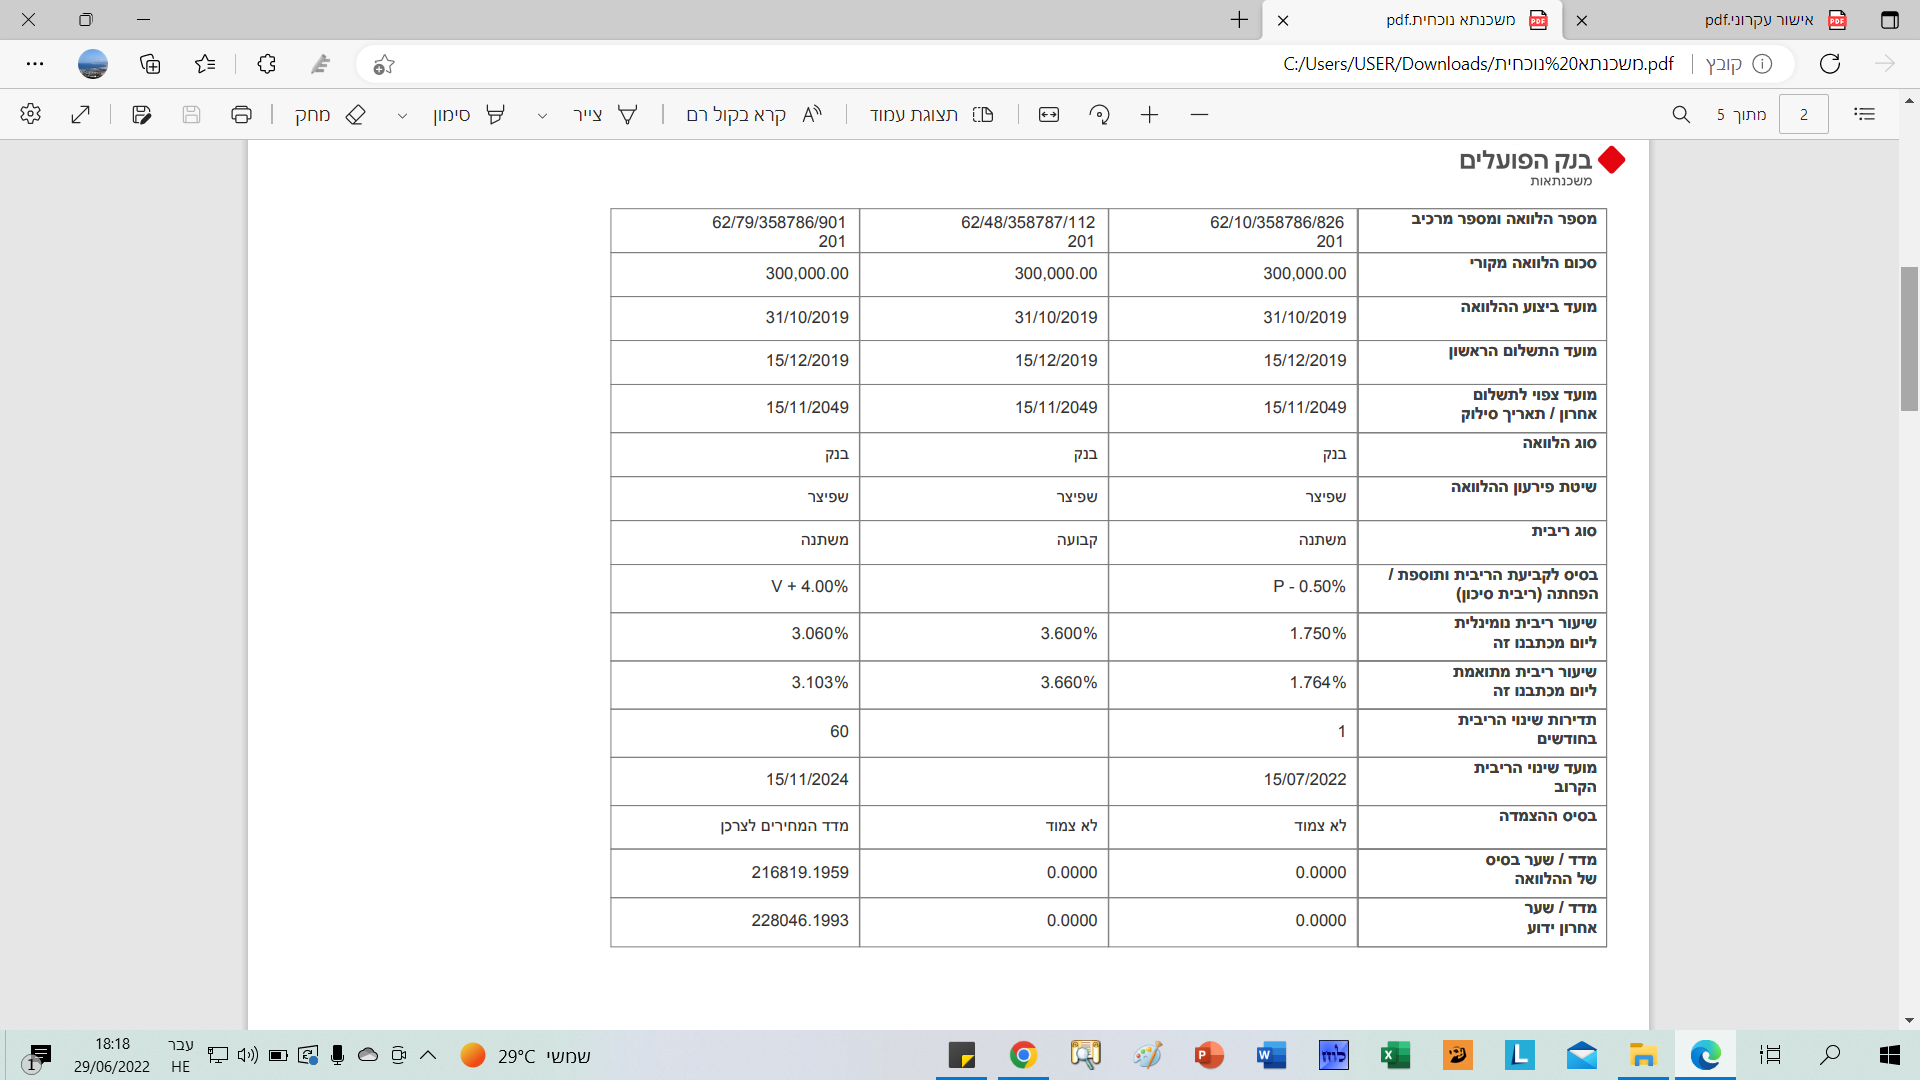
Task: Click the page number input field
Action: point(1804,115)
